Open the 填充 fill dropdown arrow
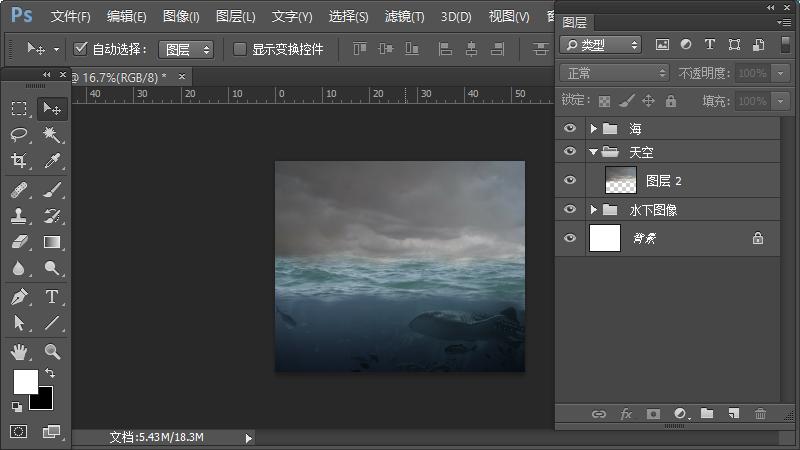Image resolution: width=800 pixels, height=450 pixels. pyautogui.click(x=781, y=101)
